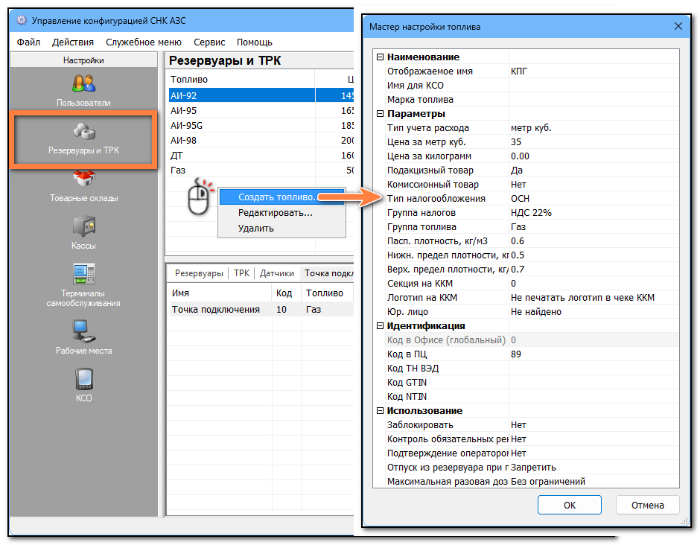Open the Товарные склады warehouse icon
This screenshot has width=700, height=545.
point(84,179)
